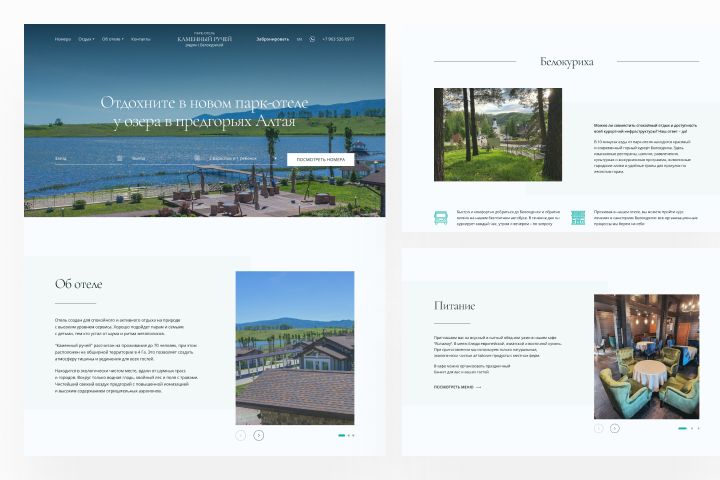Select first pagination dot in Об отеле gallery
The width and height of the screenshot is (720, 480).
pos(342,435)
